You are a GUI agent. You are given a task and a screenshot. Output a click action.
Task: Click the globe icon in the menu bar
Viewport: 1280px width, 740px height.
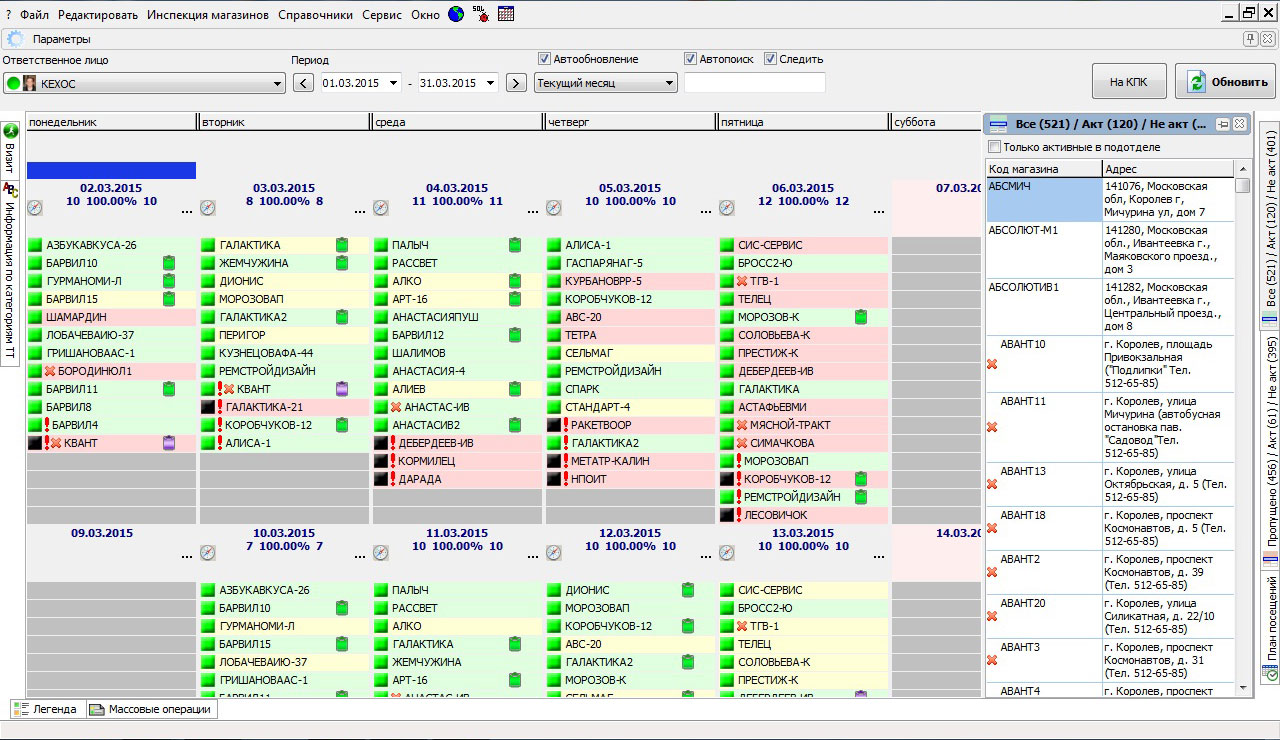pyautogui.click(x=456, y=14)
